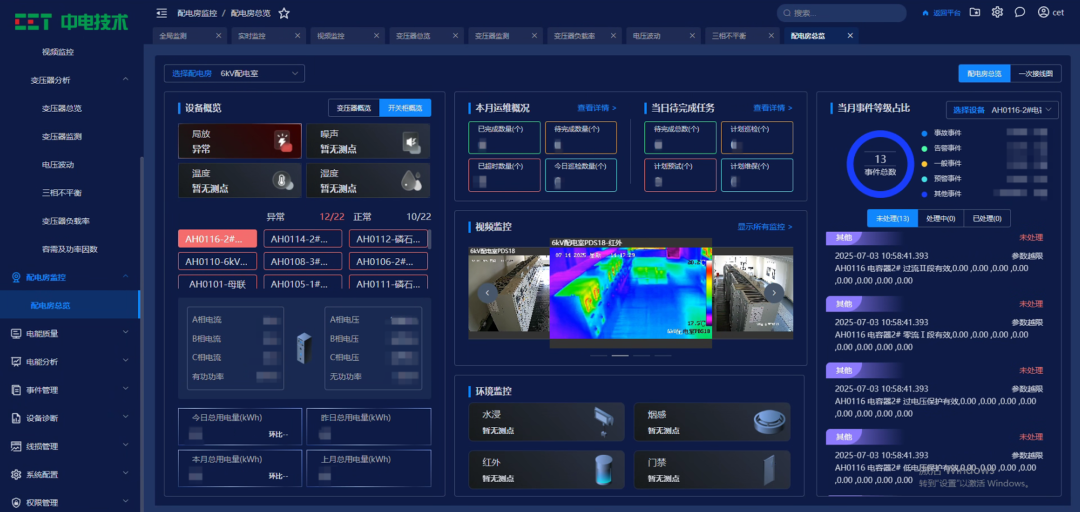Collapse the sidebar with the menu fold icon

(162, 13)
